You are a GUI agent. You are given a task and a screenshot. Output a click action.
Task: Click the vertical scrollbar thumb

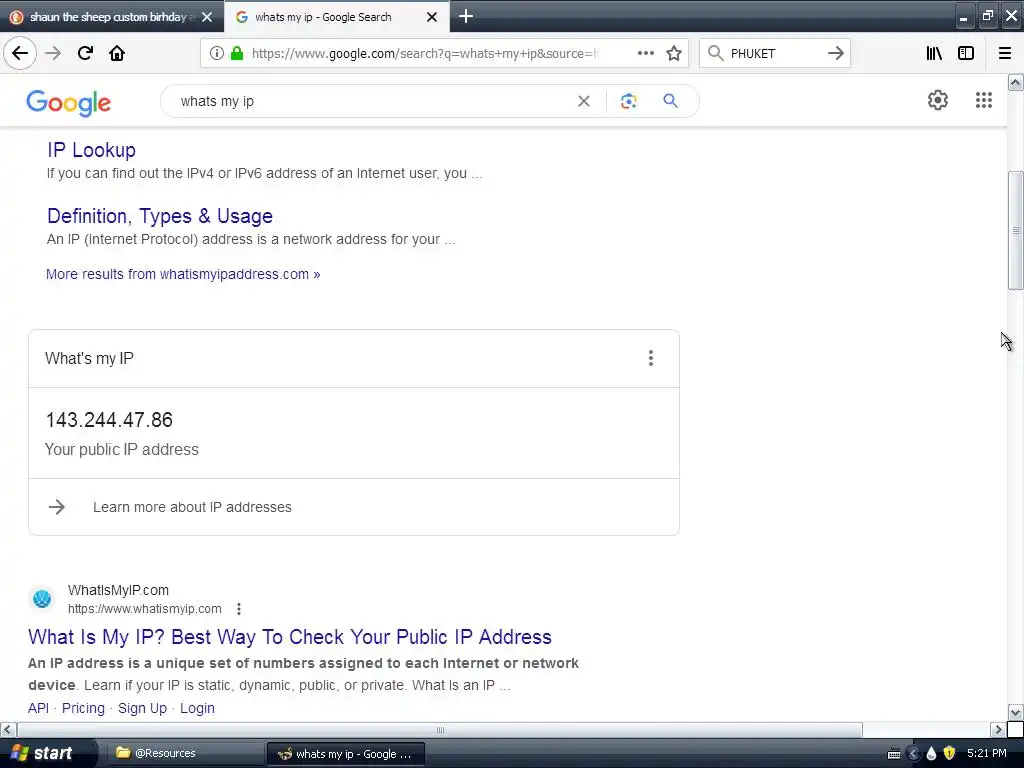tap(1015, 230)
